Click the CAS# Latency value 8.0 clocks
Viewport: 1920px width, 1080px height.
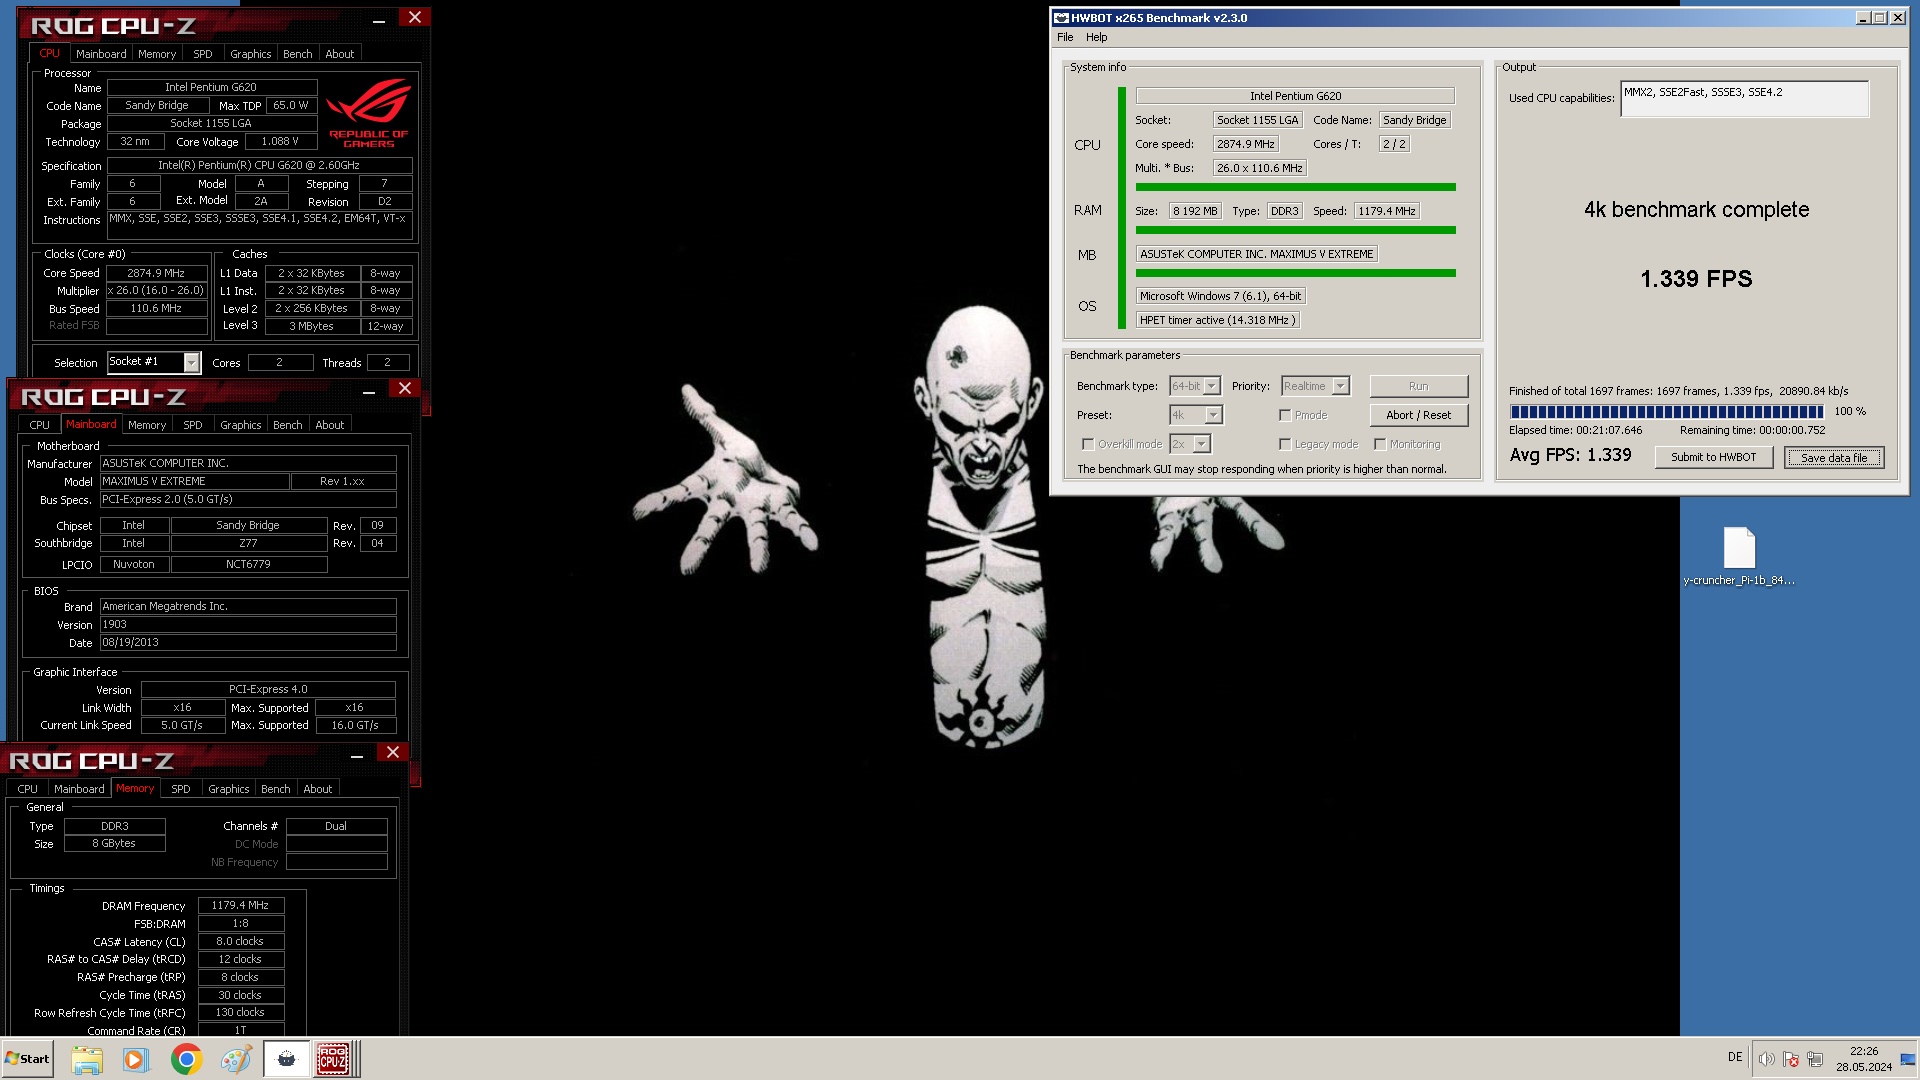(240, 941)
